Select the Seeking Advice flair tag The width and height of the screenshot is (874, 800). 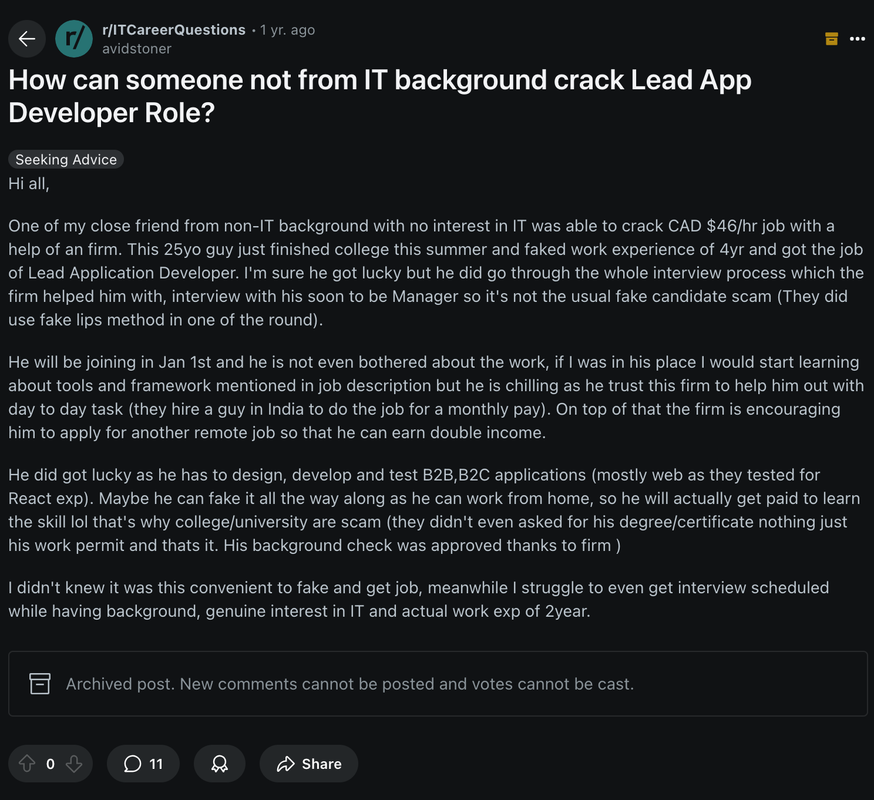[x=66, y=159]
